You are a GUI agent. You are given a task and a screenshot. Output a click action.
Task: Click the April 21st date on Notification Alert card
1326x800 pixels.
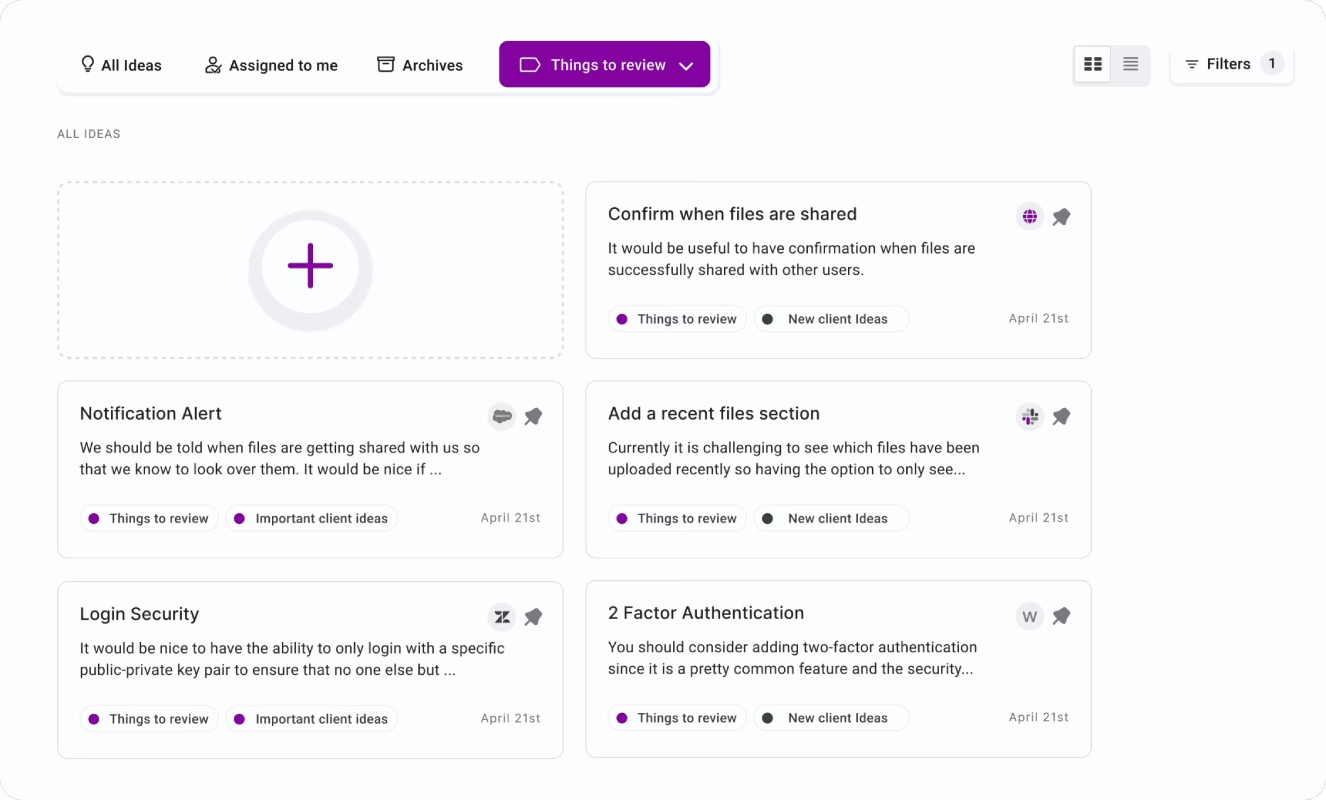tap(511, 518)
